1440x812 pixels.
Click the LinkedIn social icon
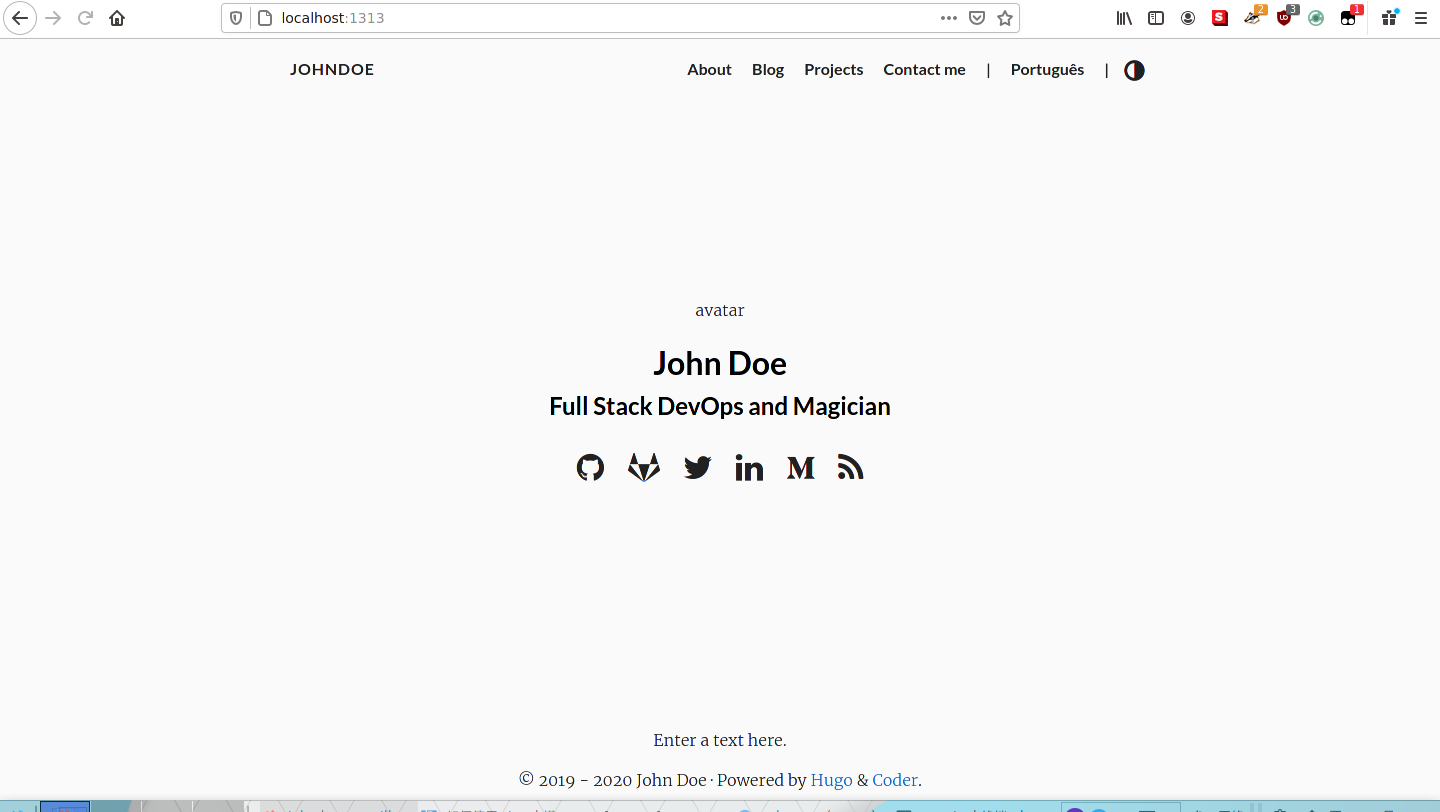click(749, 467)
